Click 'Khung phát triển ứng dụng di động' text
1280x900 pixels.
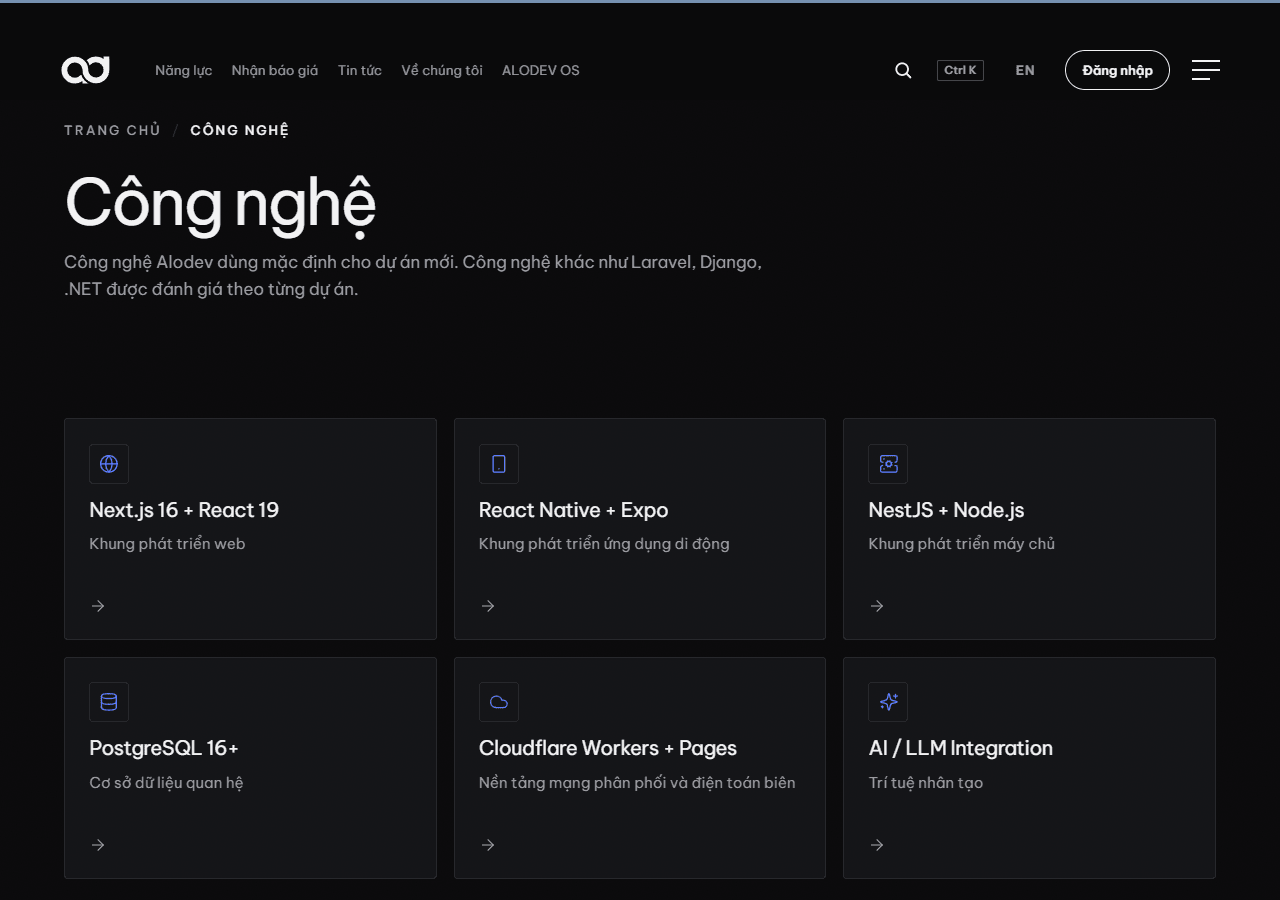[x=604, y=544]
